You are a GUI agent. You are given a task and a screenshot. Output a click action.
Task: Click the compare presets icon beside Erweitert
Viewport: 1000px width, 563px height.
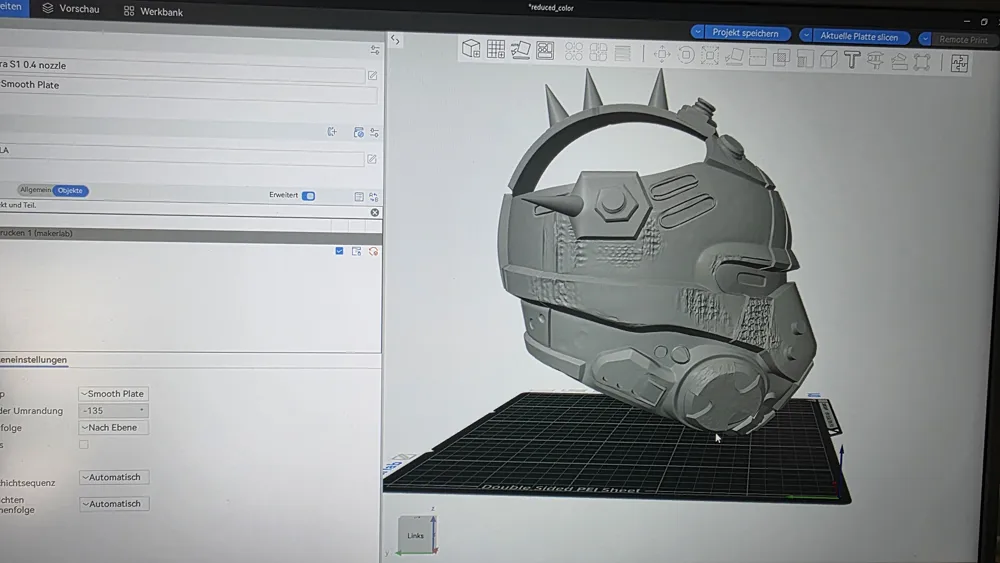coord(358,197)
